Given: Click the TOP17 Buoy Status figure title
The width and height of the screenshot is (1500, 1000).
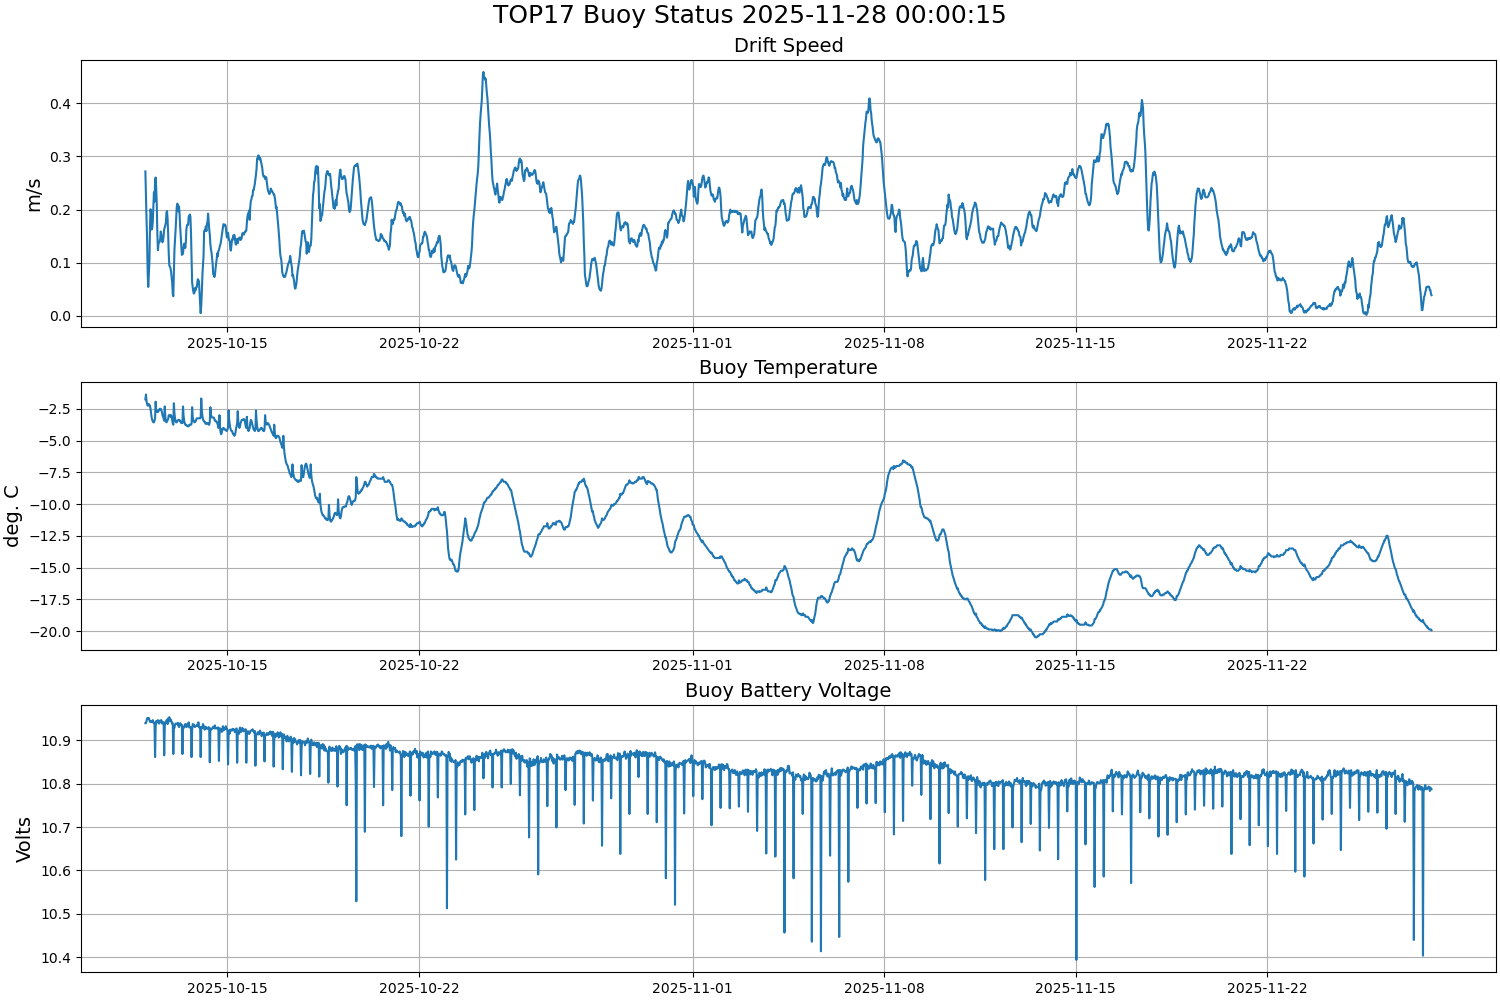Looking at the screenshot, I should (x=749, y=15).
